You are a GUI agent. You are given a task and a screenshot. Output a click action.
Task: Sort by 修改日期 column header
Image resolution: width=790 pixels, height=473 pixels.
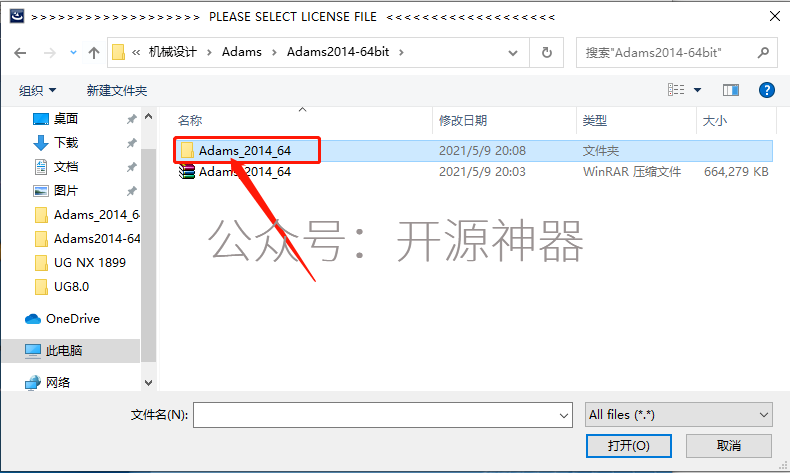(463, 120)
